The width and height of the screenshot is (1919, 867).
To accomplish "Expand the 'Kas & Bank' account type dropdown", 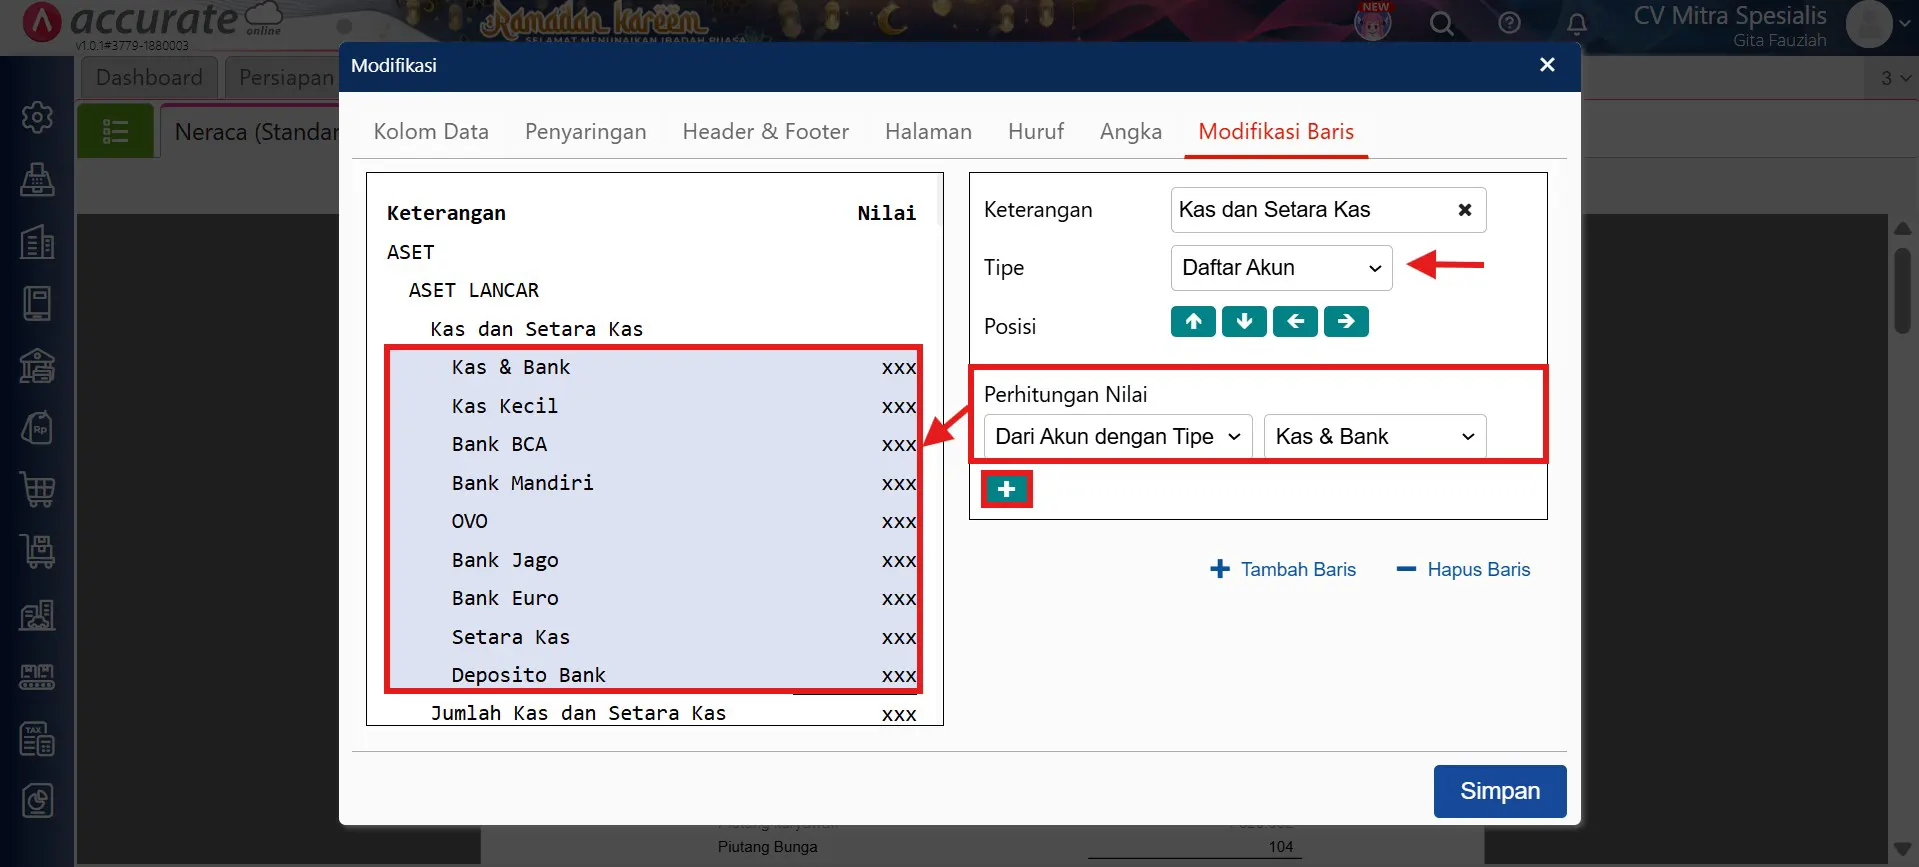I will point(1374,437).
